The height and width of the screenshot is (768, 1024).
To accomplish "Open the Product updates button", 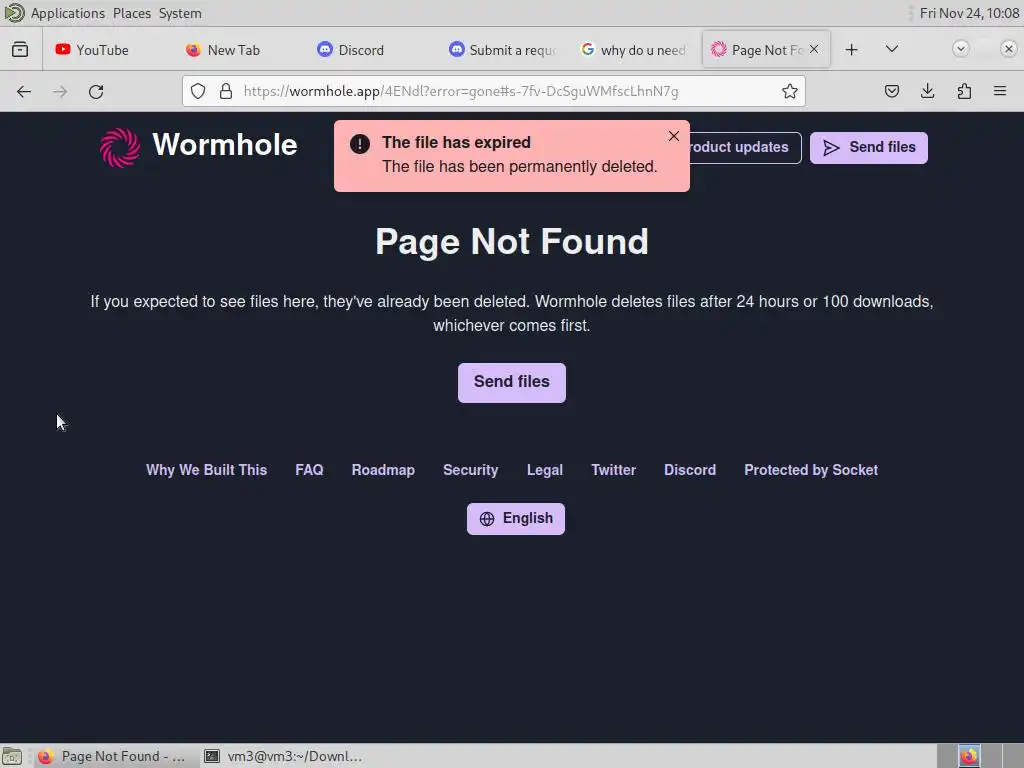I will coord(744,148).
